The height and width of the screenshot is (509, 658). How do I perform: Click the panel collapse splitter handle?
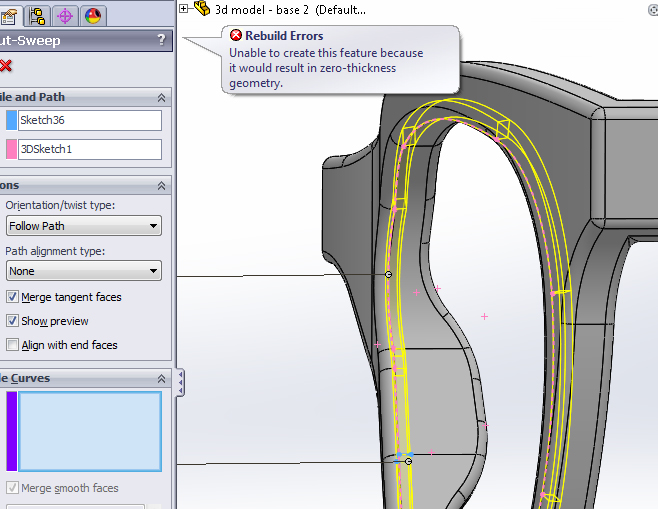point(180,382)
